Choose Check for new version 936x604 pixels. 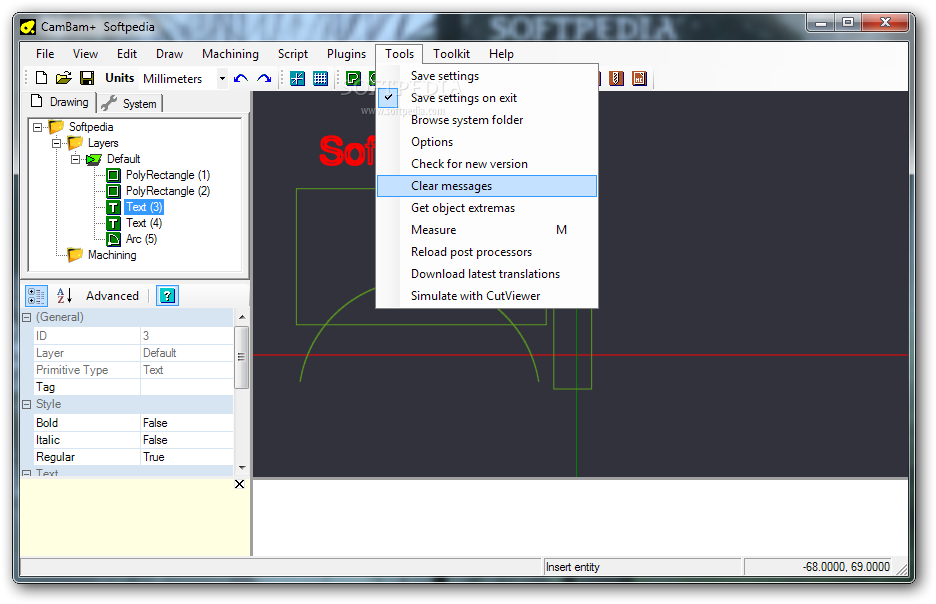[487, 164]
